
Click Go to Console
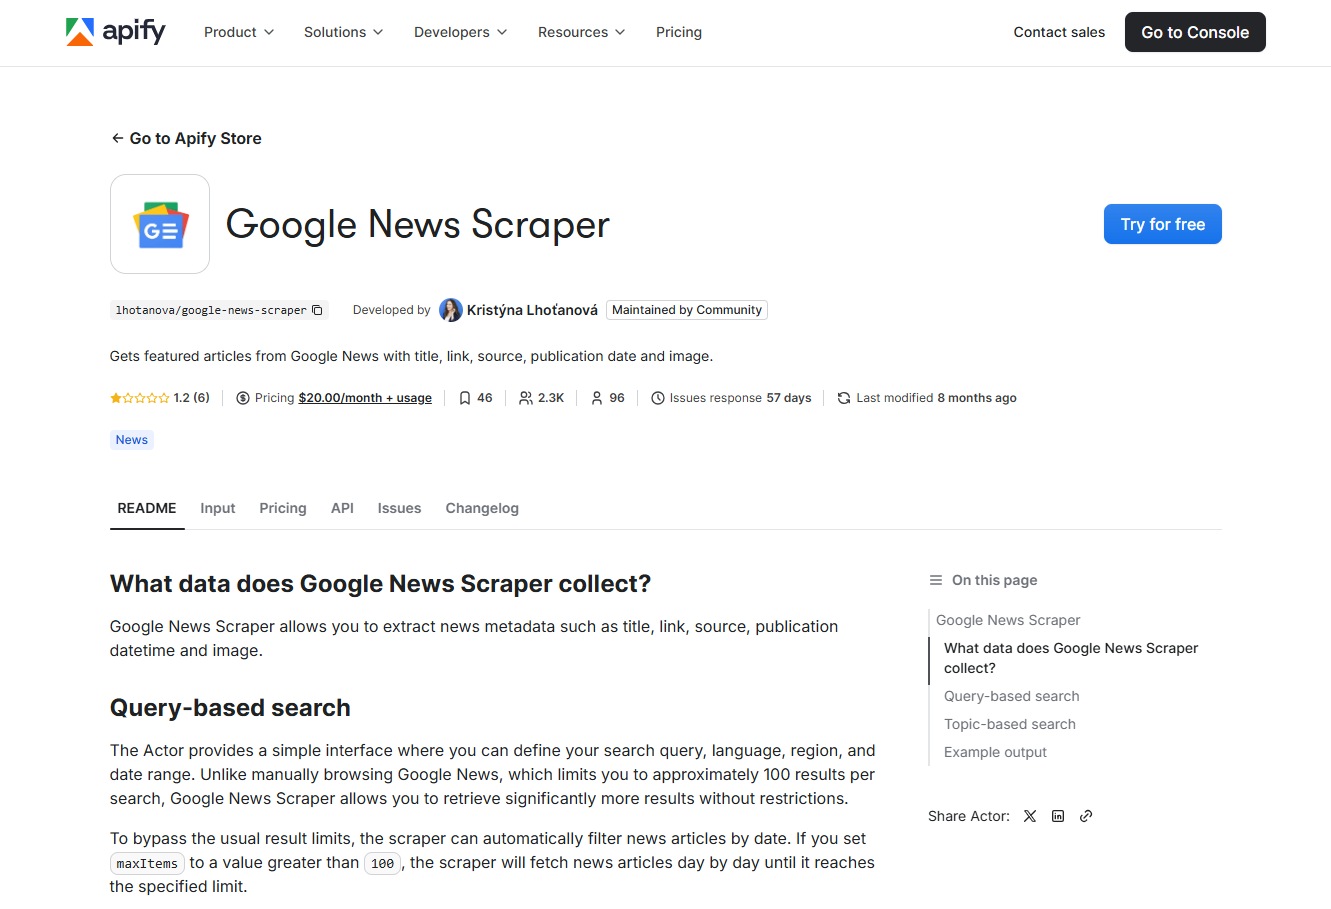(x=1194, y=31)
